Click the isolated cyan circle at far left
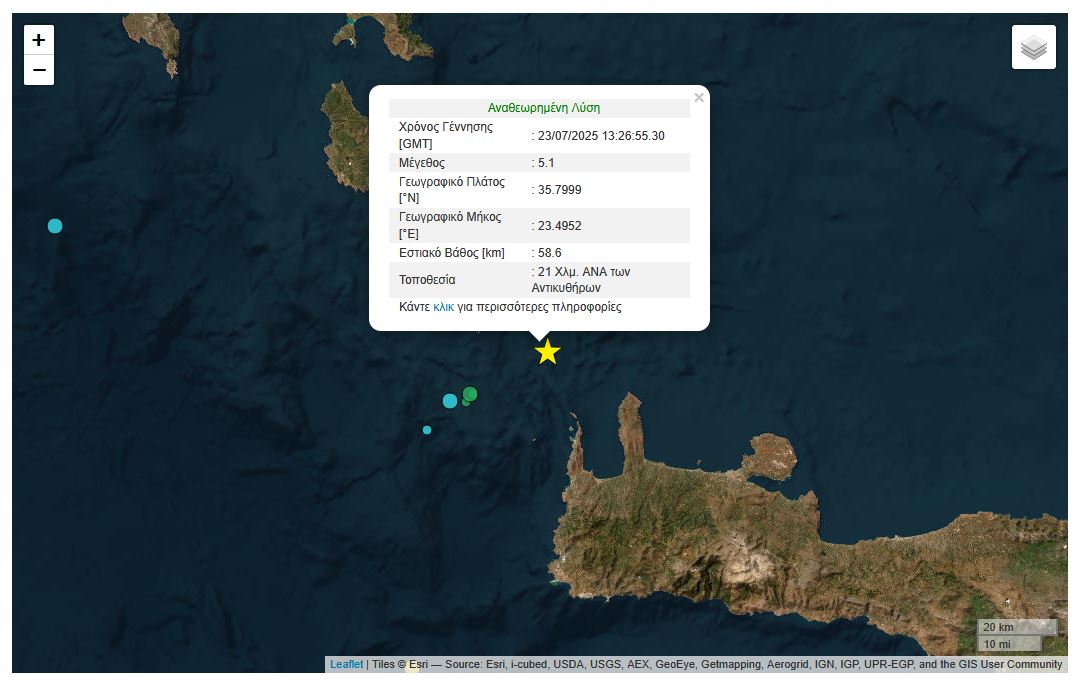The height and width of the screenshot is (688, 1078). (55, 226)
